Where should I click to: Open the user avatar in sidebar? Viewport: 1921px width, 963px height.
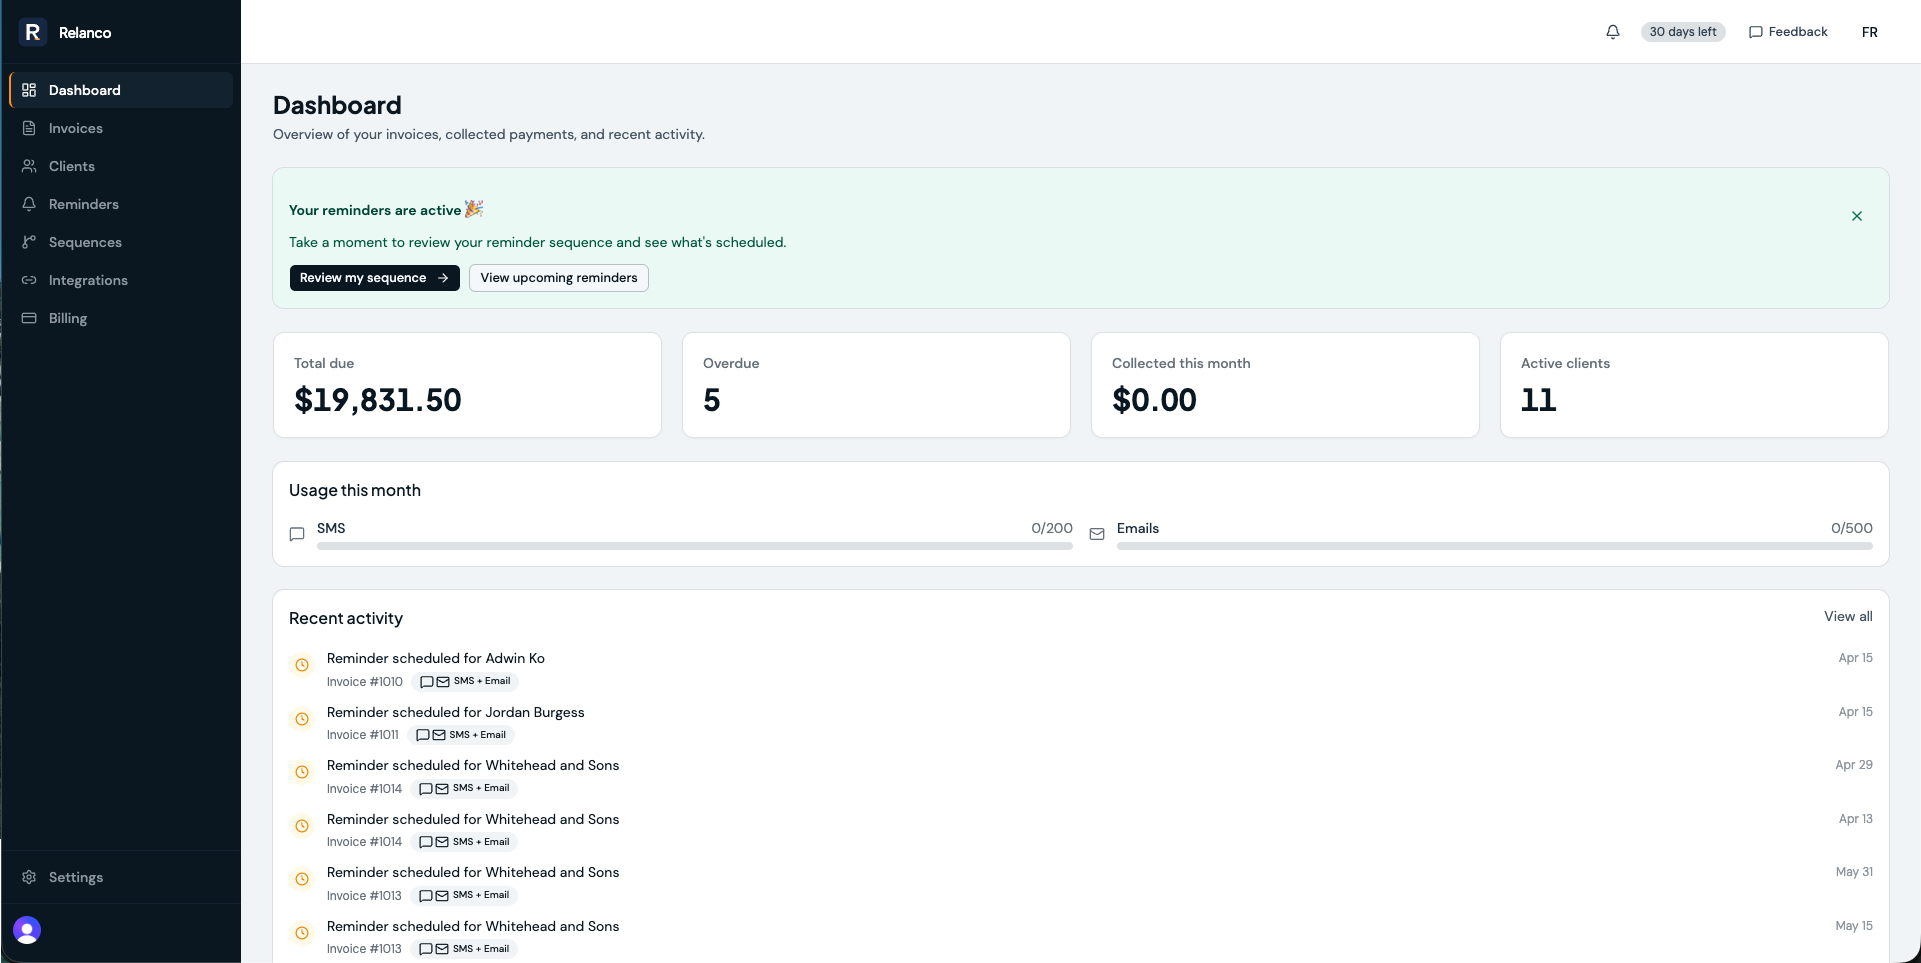27,930
